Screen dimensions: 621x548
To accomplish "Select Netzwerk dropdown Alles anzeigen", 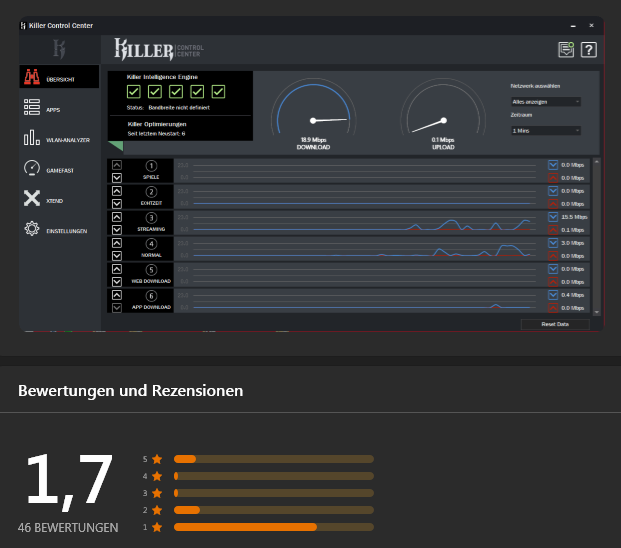I will pyautogui.click(x=546, y=102).
